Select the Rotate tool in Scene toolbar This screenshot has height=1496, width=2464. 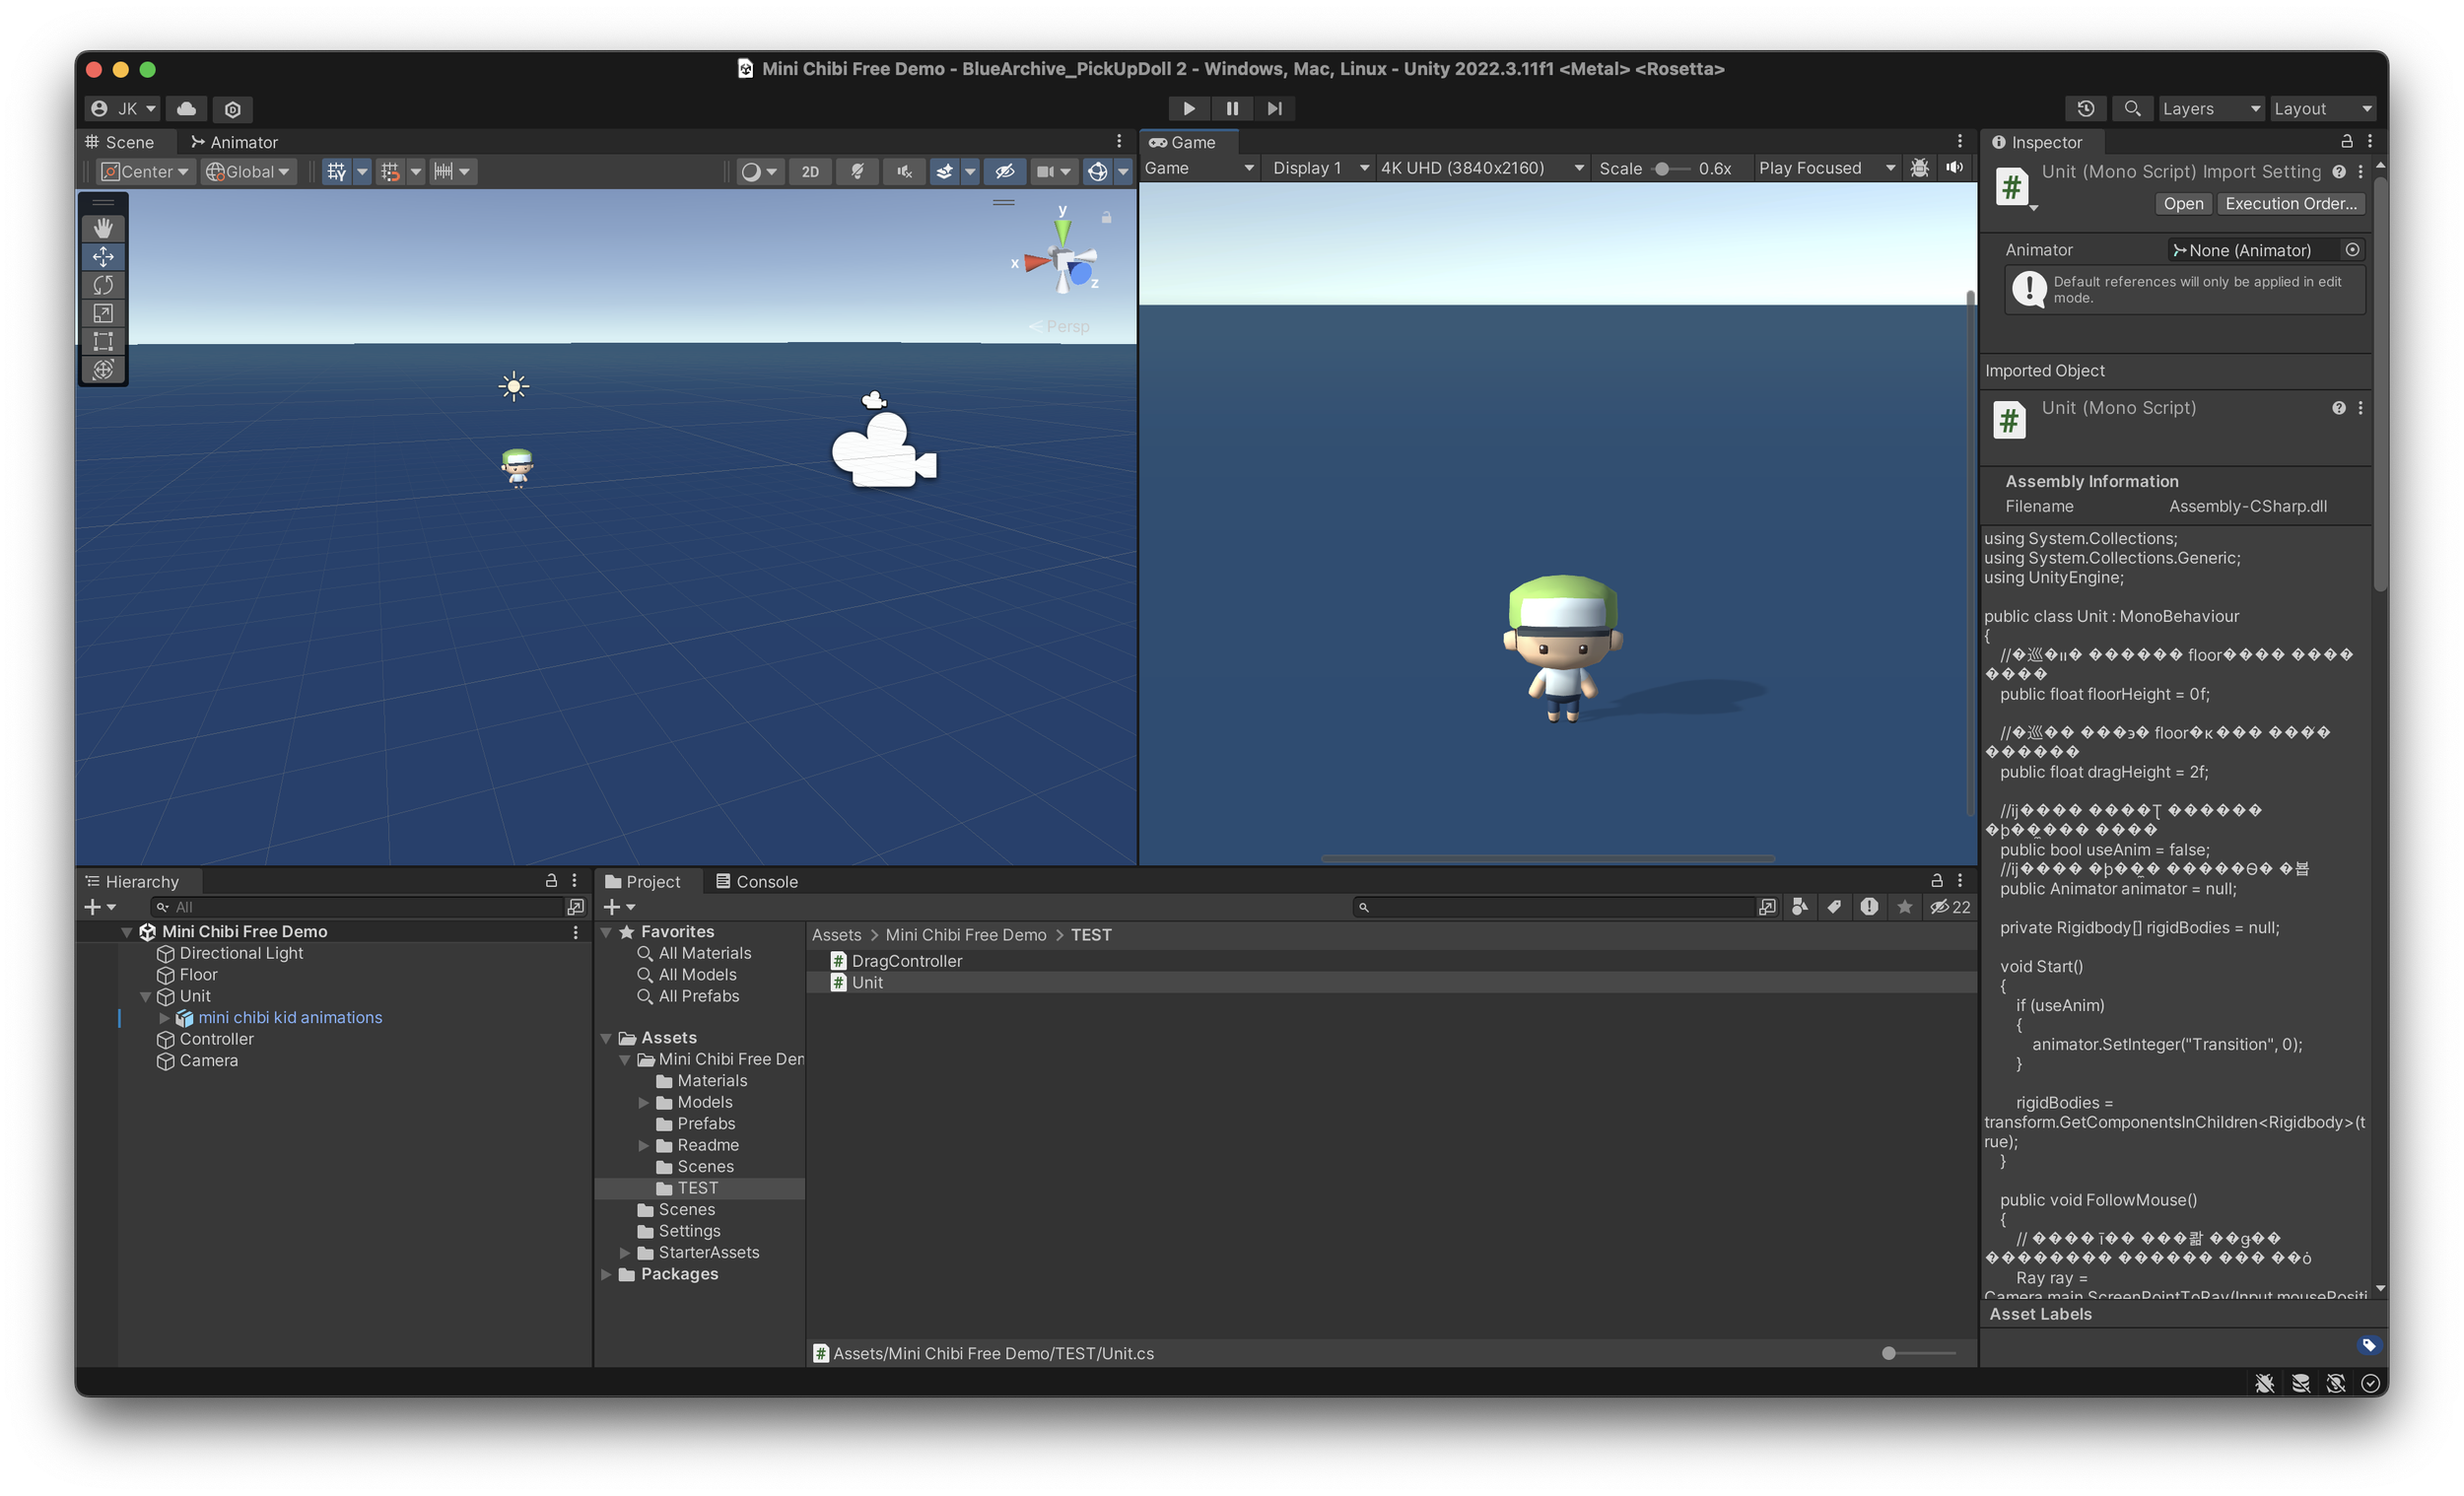click(x=103, y=285)
